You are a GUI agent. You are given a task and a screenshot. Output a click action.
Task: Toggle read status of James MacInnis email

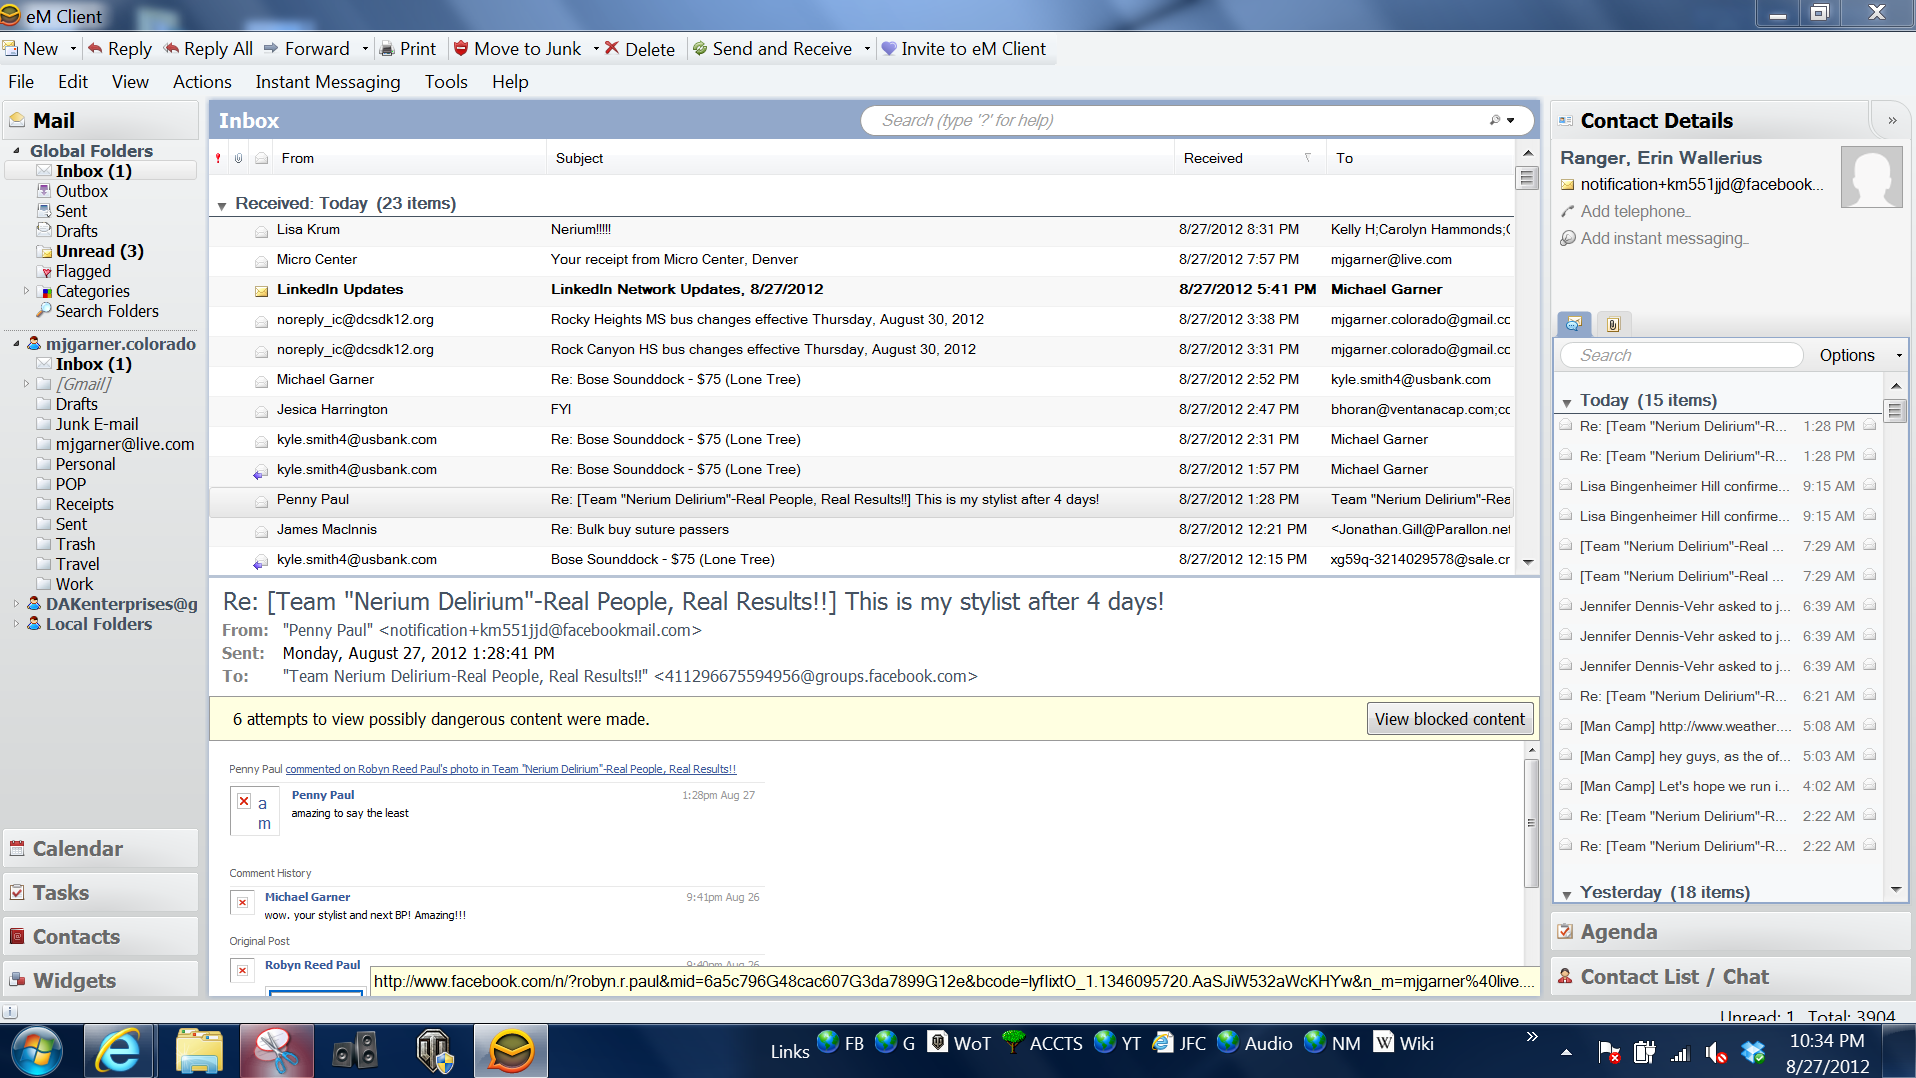point(261,531)
